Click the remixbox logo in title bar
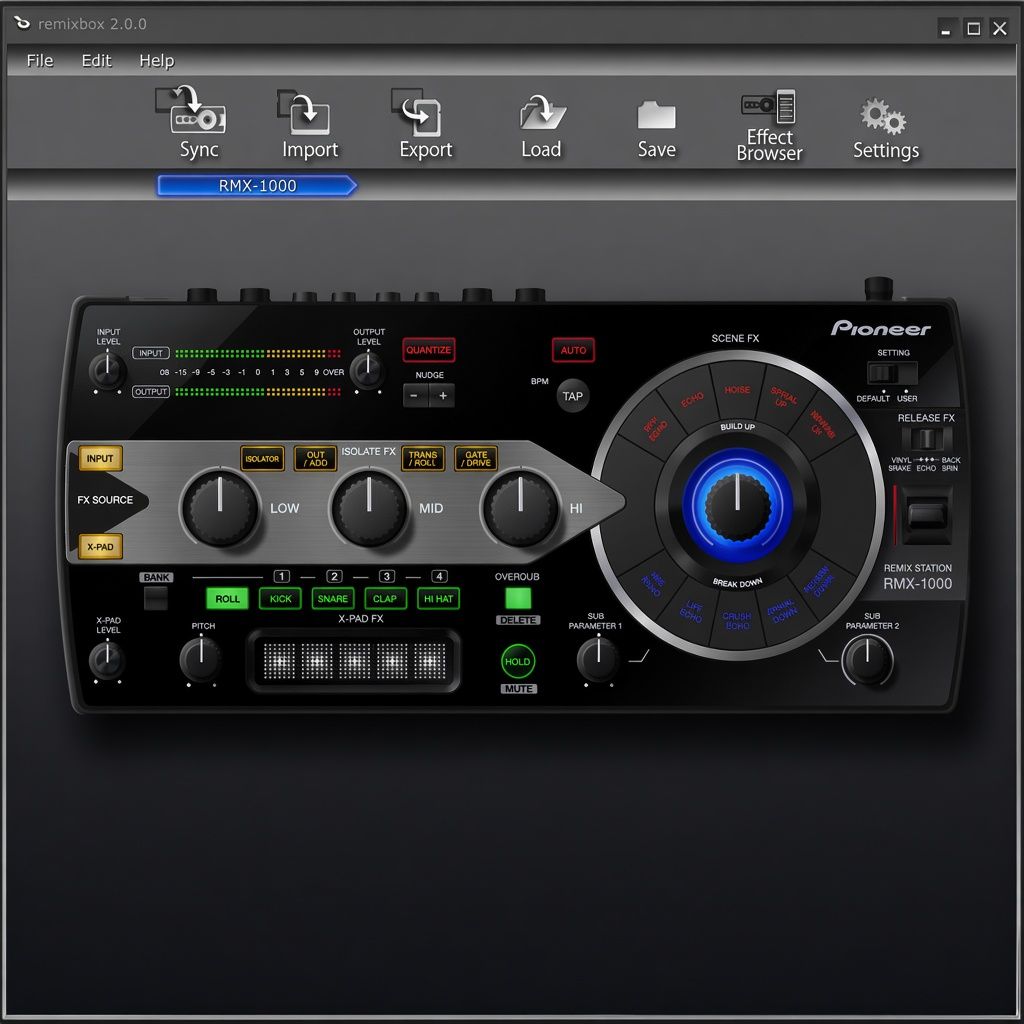The image size is (1024, 1024). click(x=22, y=24)
